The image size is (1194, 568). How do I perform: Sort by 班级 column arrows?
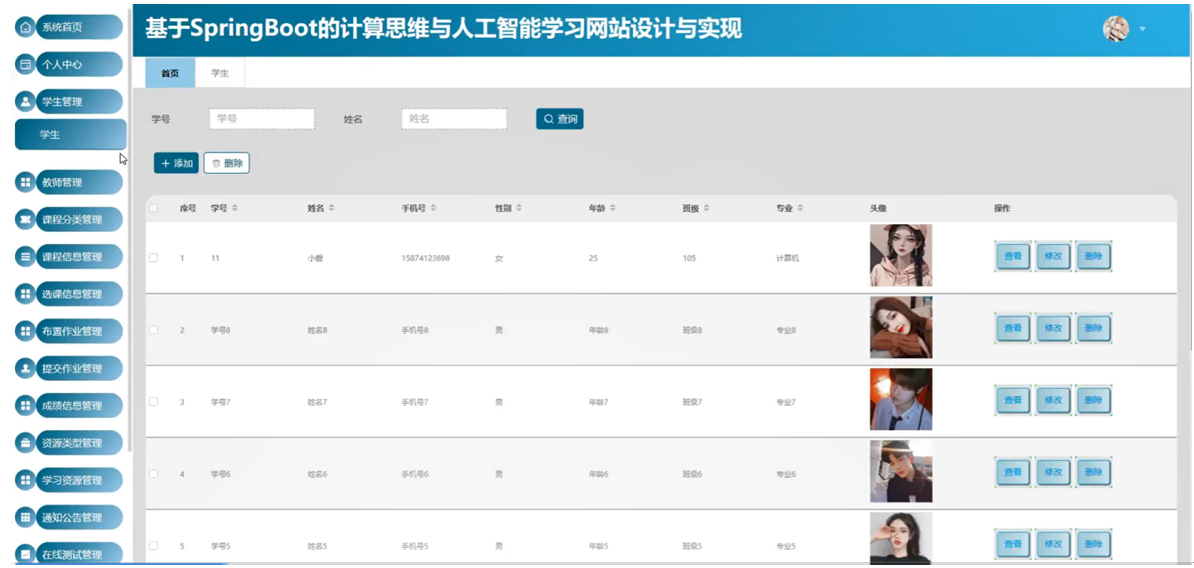[706, 208]
